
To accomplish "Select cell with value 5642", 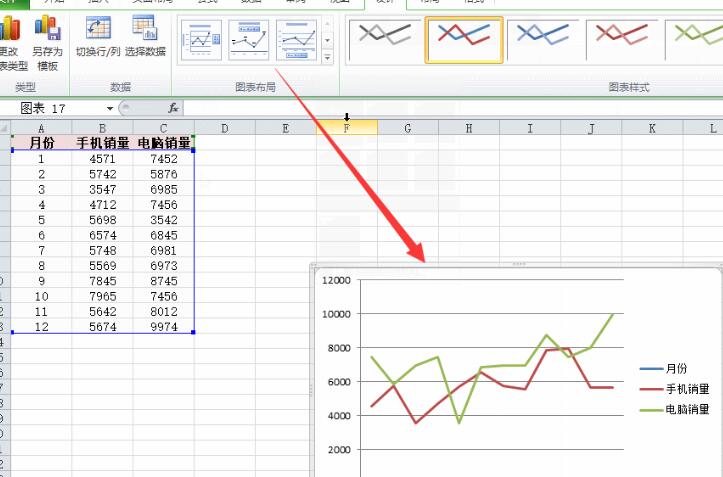I will 102,311.
